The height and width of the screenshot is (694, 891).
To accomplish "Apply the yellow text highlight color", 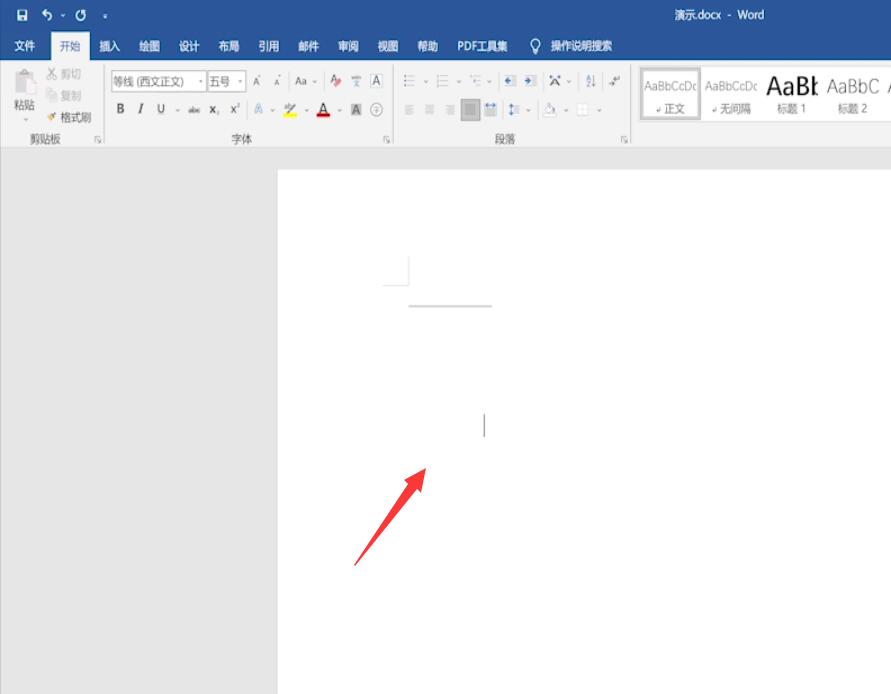I will pos(290,109).
